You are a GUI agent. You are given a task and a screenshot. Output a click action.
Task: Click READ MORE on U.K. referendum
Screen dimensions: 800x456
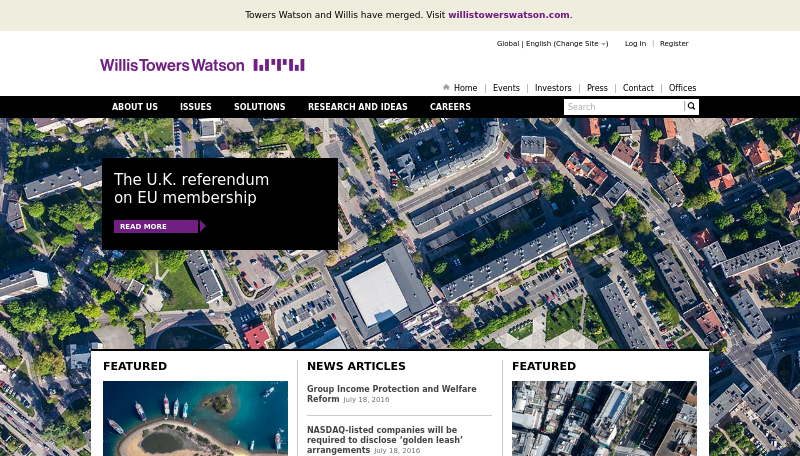click(x=156, y=226)
